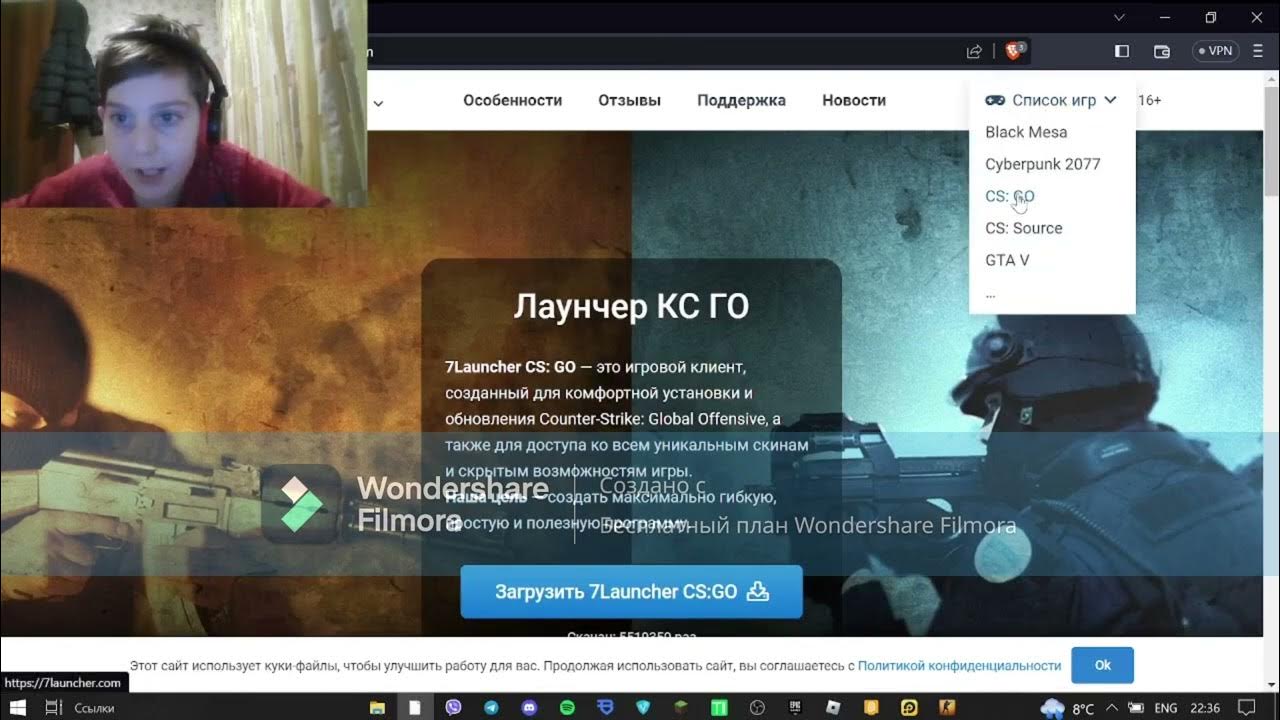Select Black Mesa from the games list
Image resolution: width=1280 pixels, height=720 pixels.
1026,132
